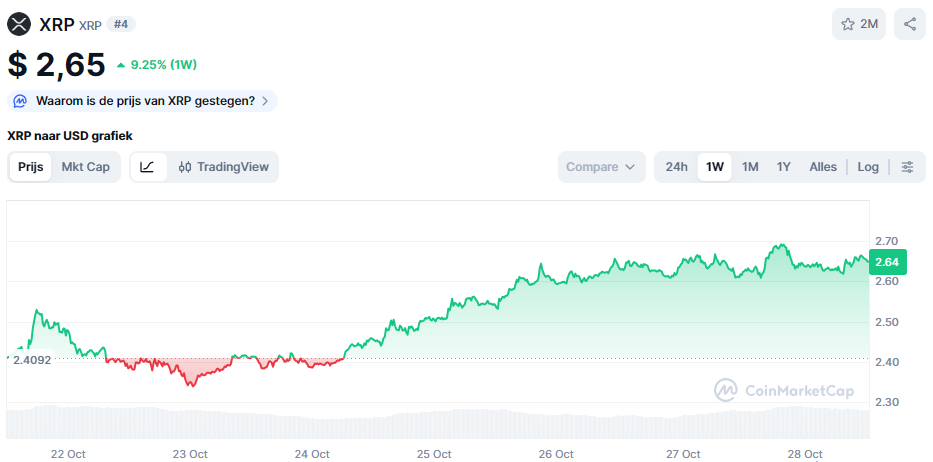Click the 28 Oct date axis label

tap(805, 454)
